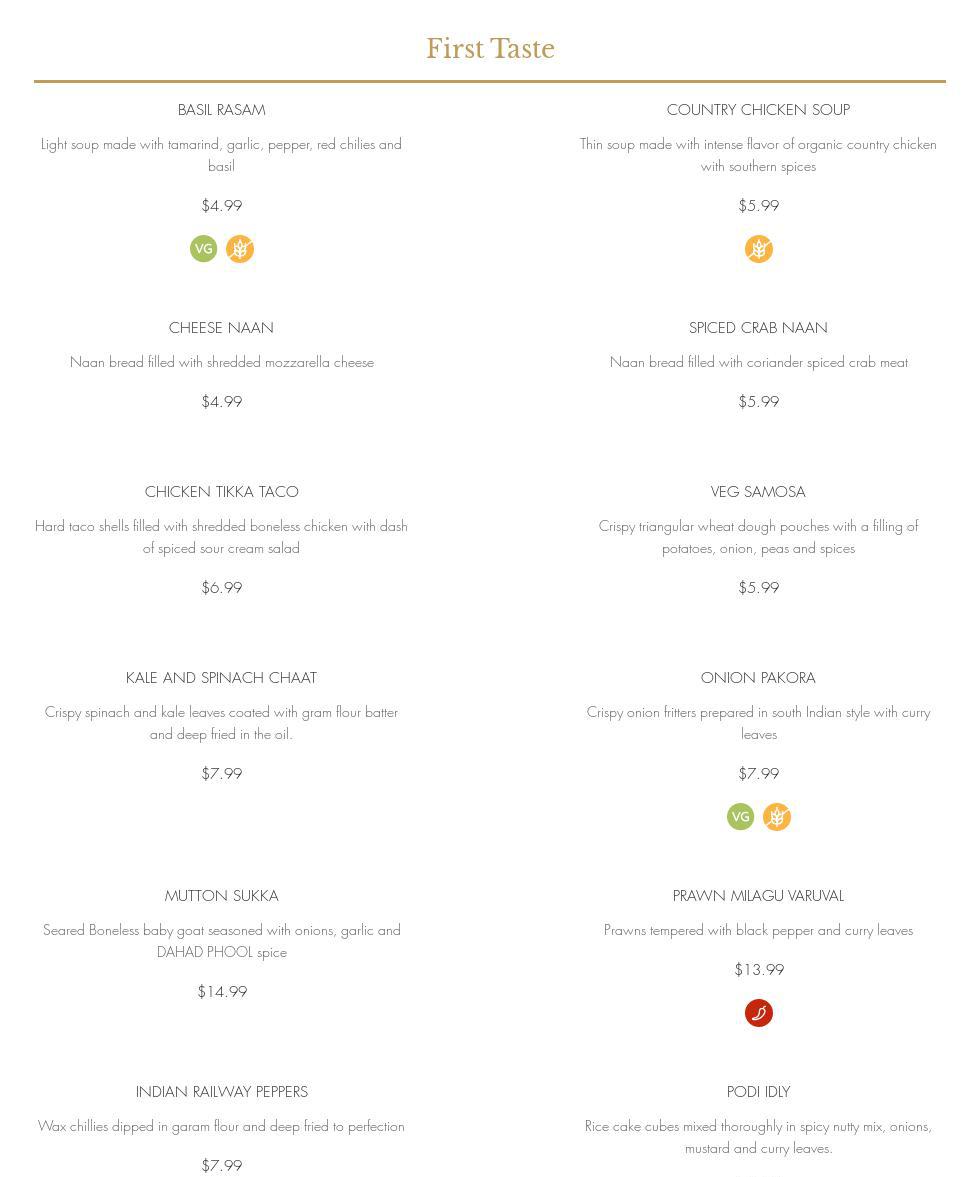Select the Basil Rasam item title

221,110
